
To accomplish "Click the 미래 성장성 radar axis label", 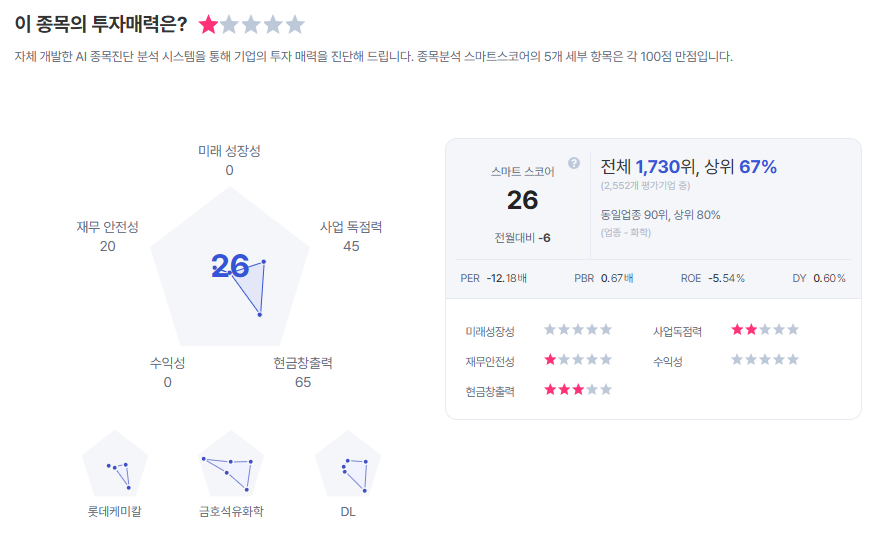I will pyautogui.click(x=229, y=150).
